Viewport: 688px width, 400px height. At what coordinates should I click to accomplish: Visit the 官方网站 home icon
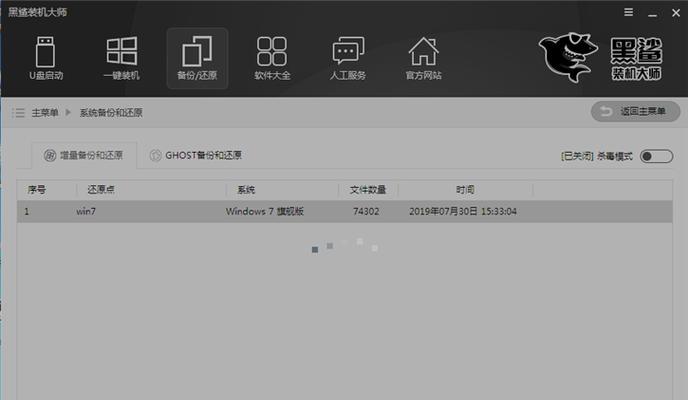(x=423, y=58)
